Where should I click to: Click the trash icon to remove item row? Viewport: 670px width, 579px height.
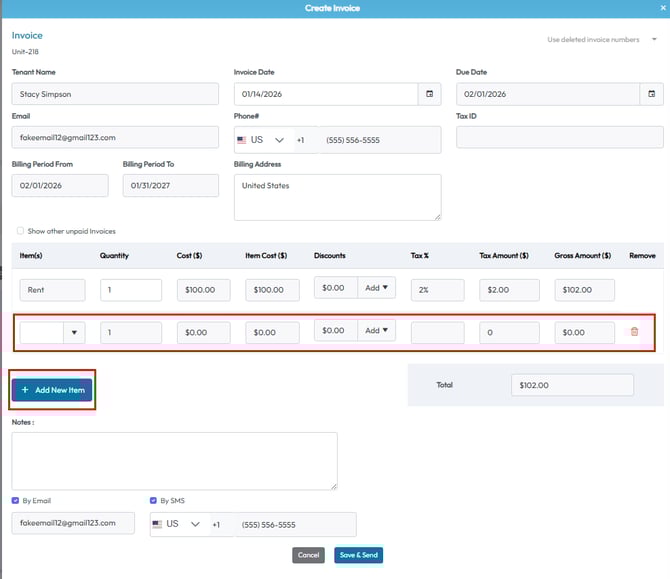coord(634,331)
